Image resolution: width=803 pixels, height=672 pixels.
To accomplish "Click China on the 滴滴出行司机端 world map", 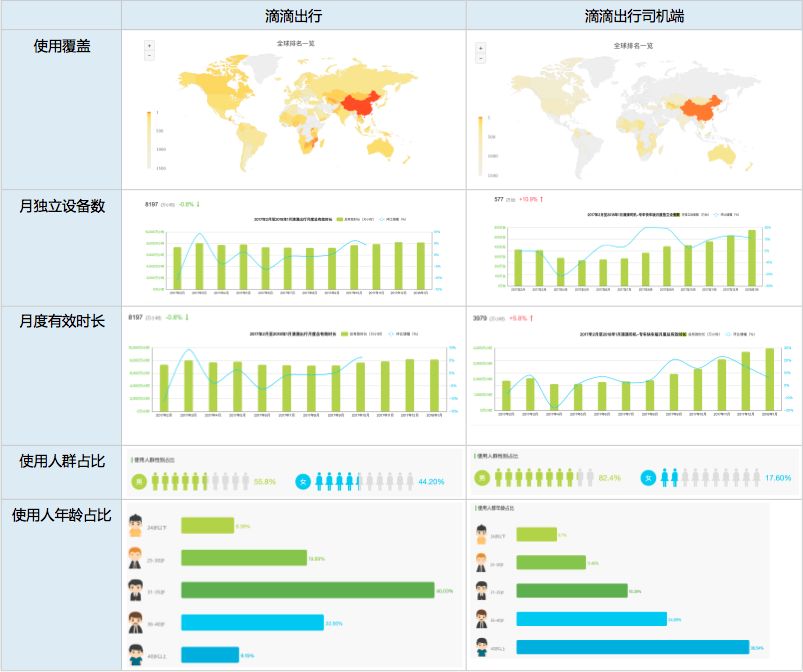I will (701, 110).
